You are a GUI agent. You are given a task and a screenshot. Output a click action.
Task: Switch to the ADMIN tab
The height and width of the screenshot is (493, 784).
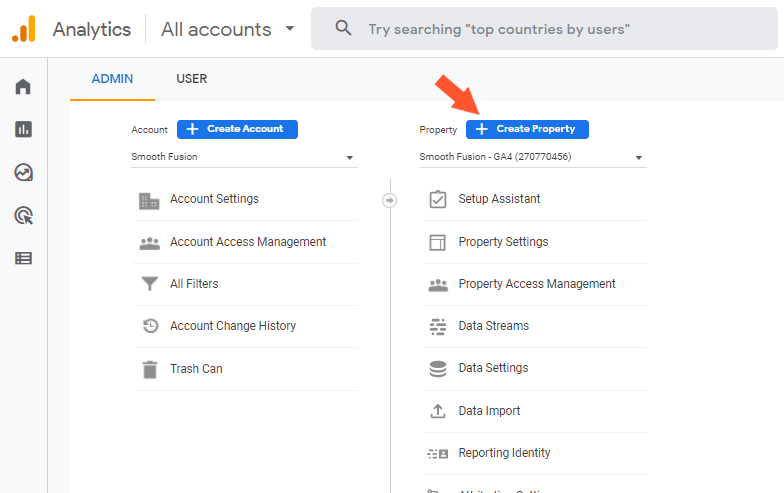coord(112,79)
